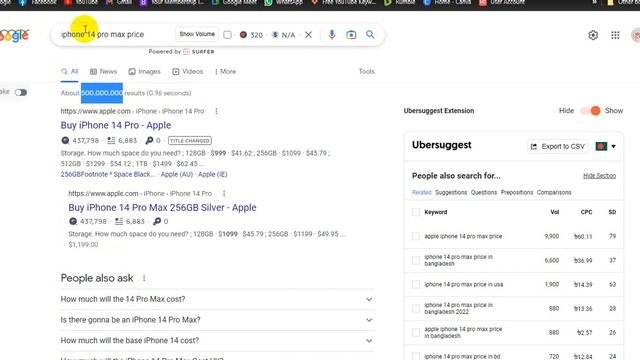Click the Surfer link under search box
The height and width of the screenshot is (360, 640).
tap(199, 52)
